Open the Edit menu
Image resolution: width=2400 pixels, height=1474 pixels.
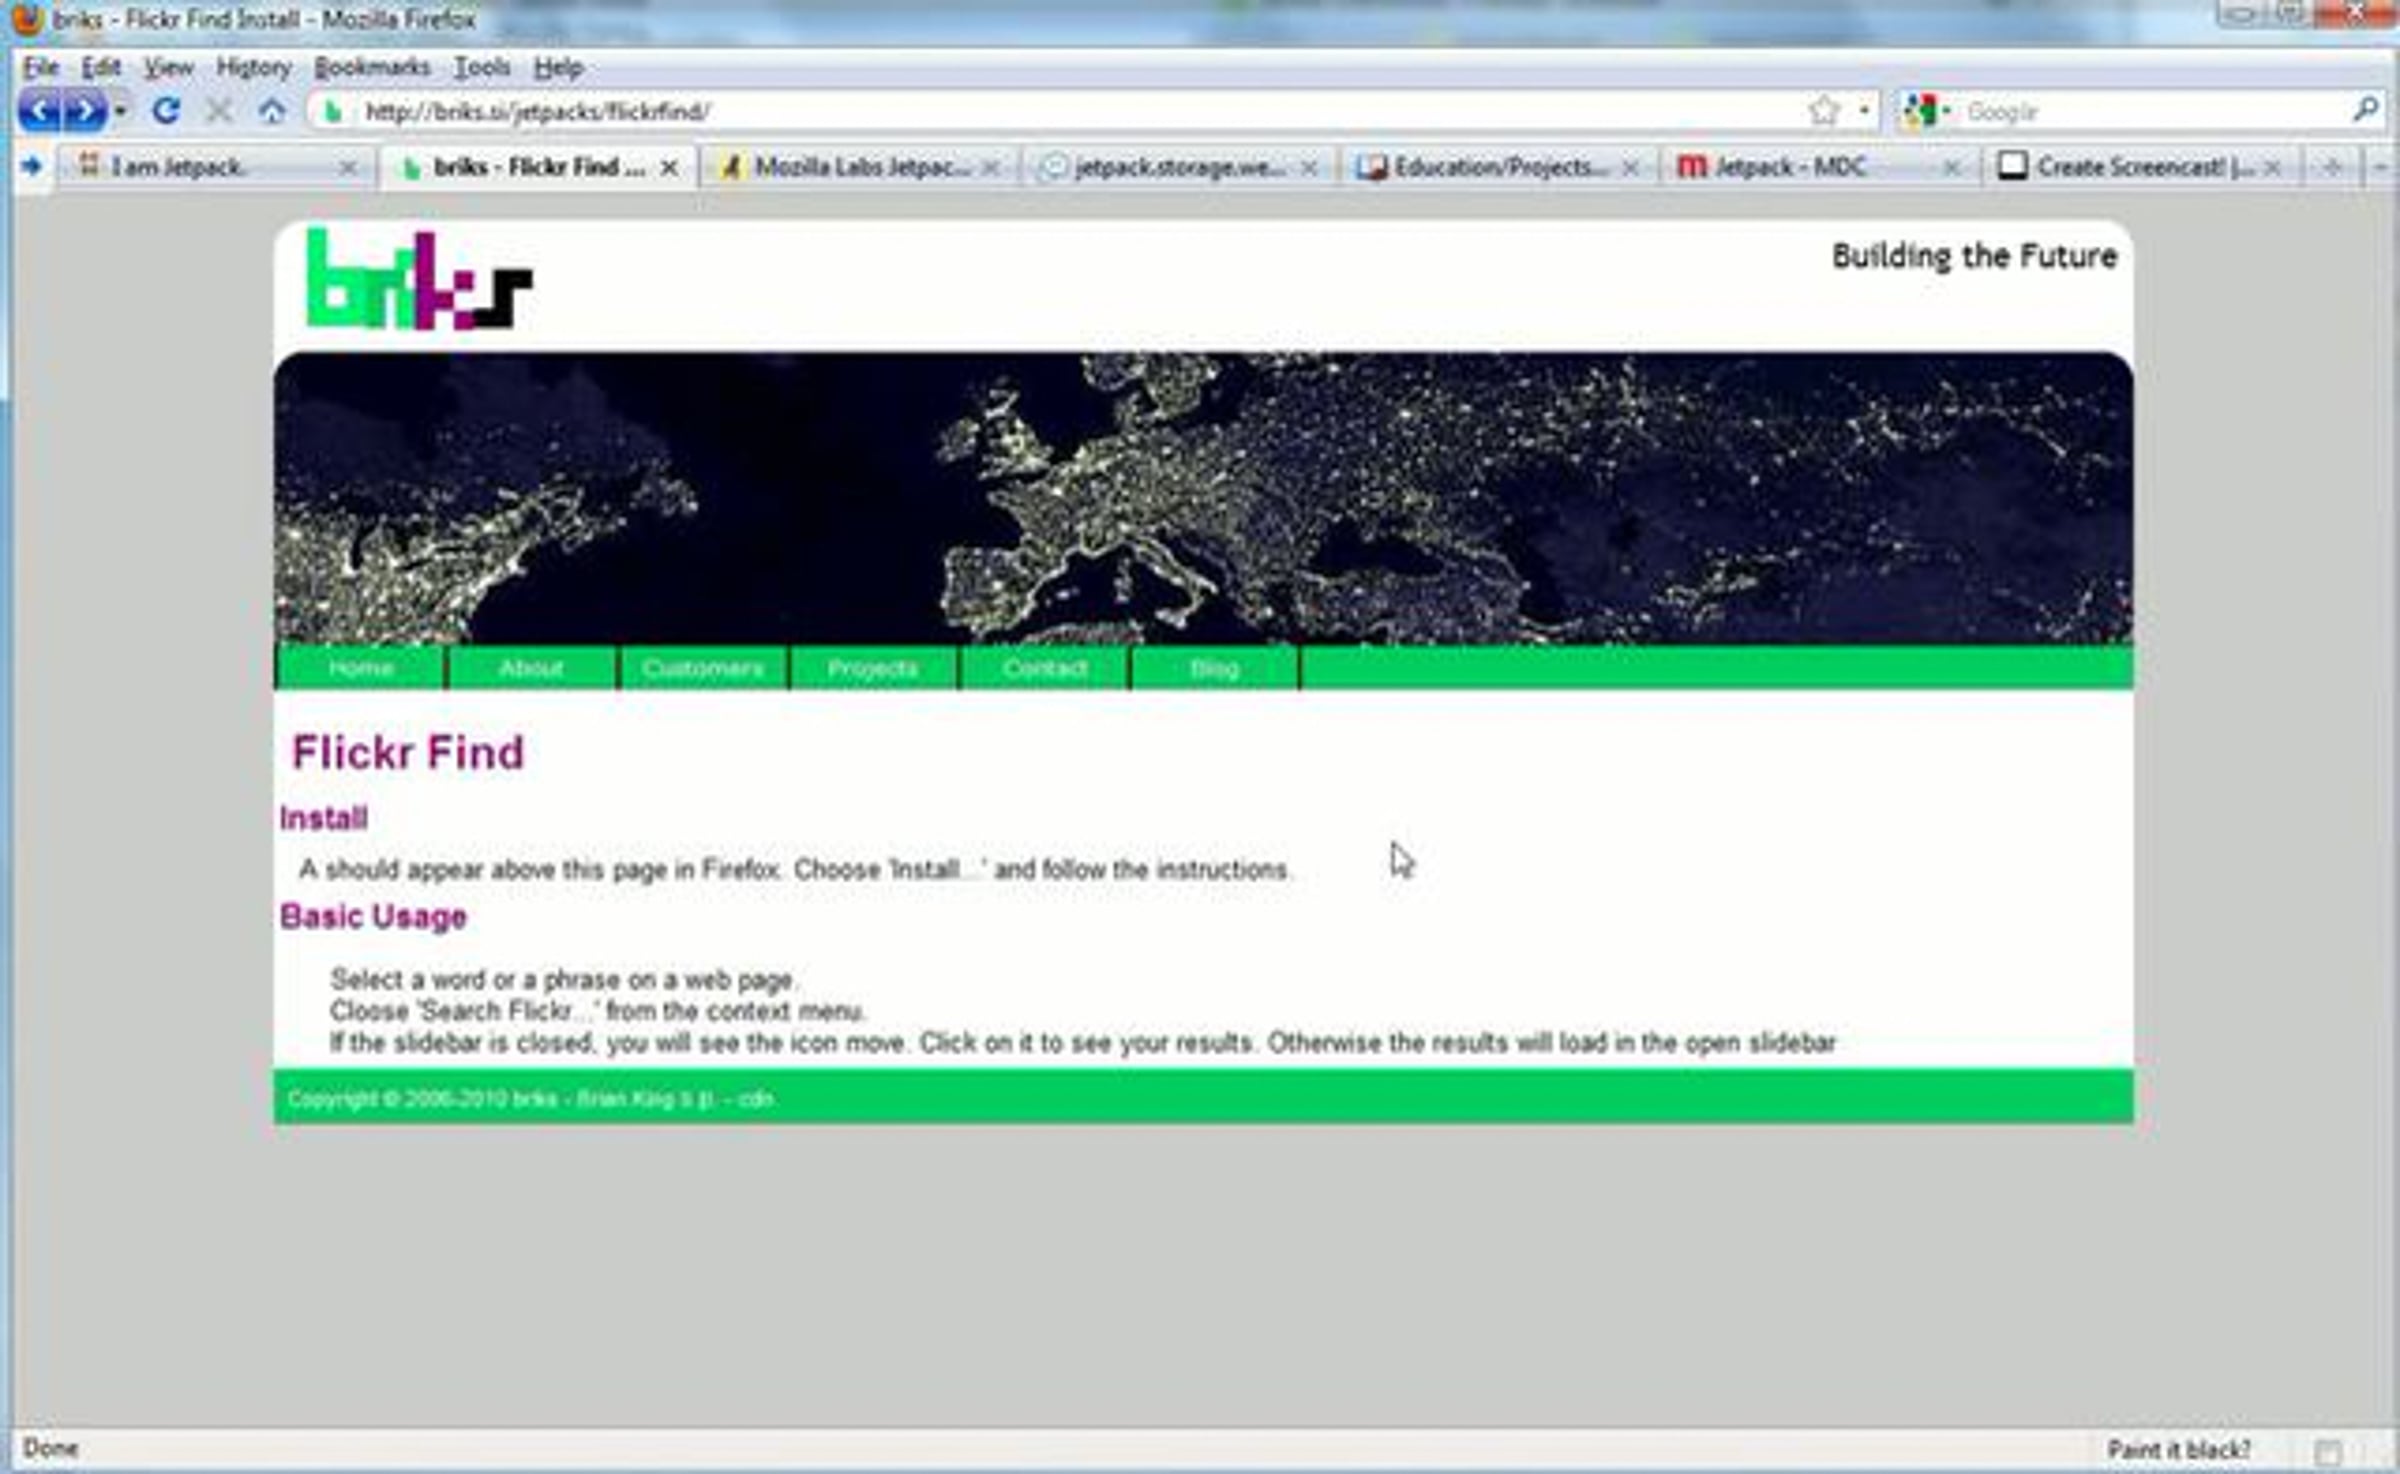click(101, 68)
